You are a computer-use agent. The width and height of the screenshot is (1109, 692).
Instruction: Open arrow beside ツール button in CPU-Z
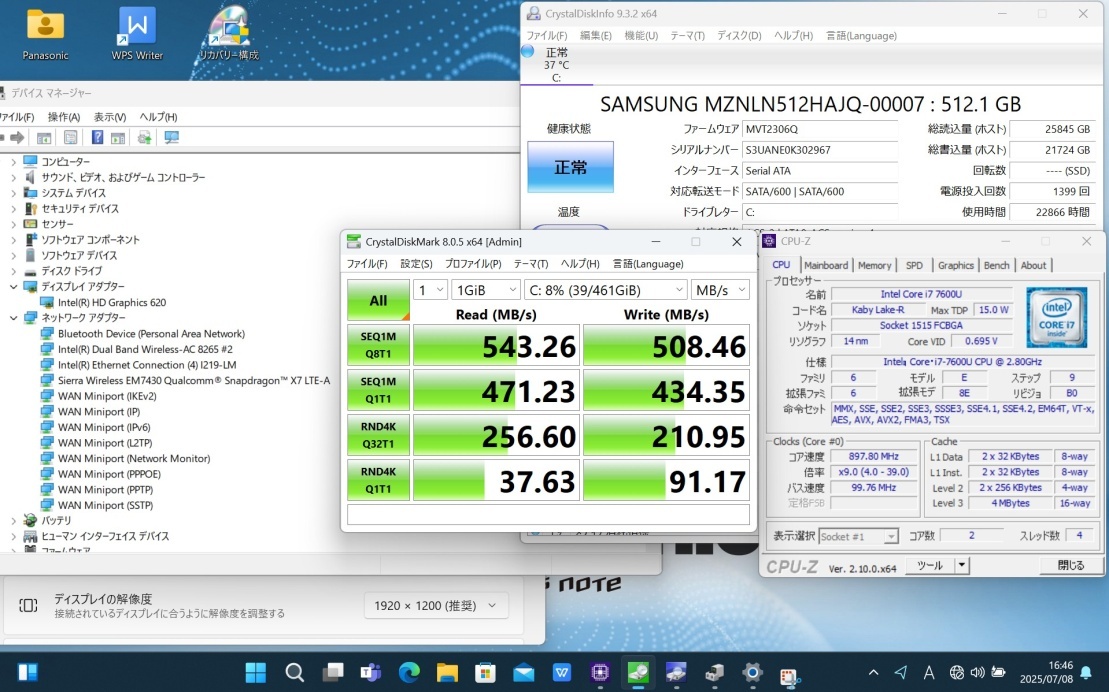[961, 565]
